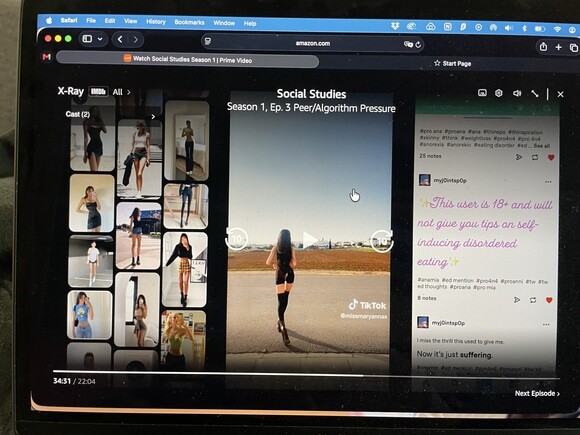Focus the amazon.com address bar
The height and width of the screenshot is (435, 580).
click(x=313, y=43)
